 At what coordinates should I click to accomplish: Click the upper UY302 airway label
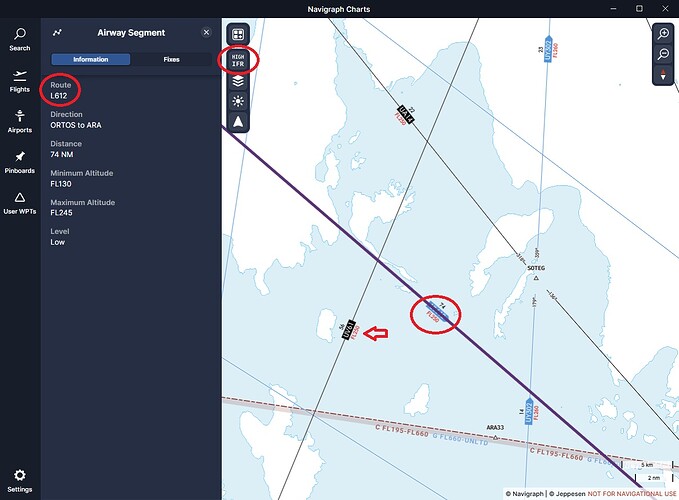pyautogui.click(x=548, y=49)
